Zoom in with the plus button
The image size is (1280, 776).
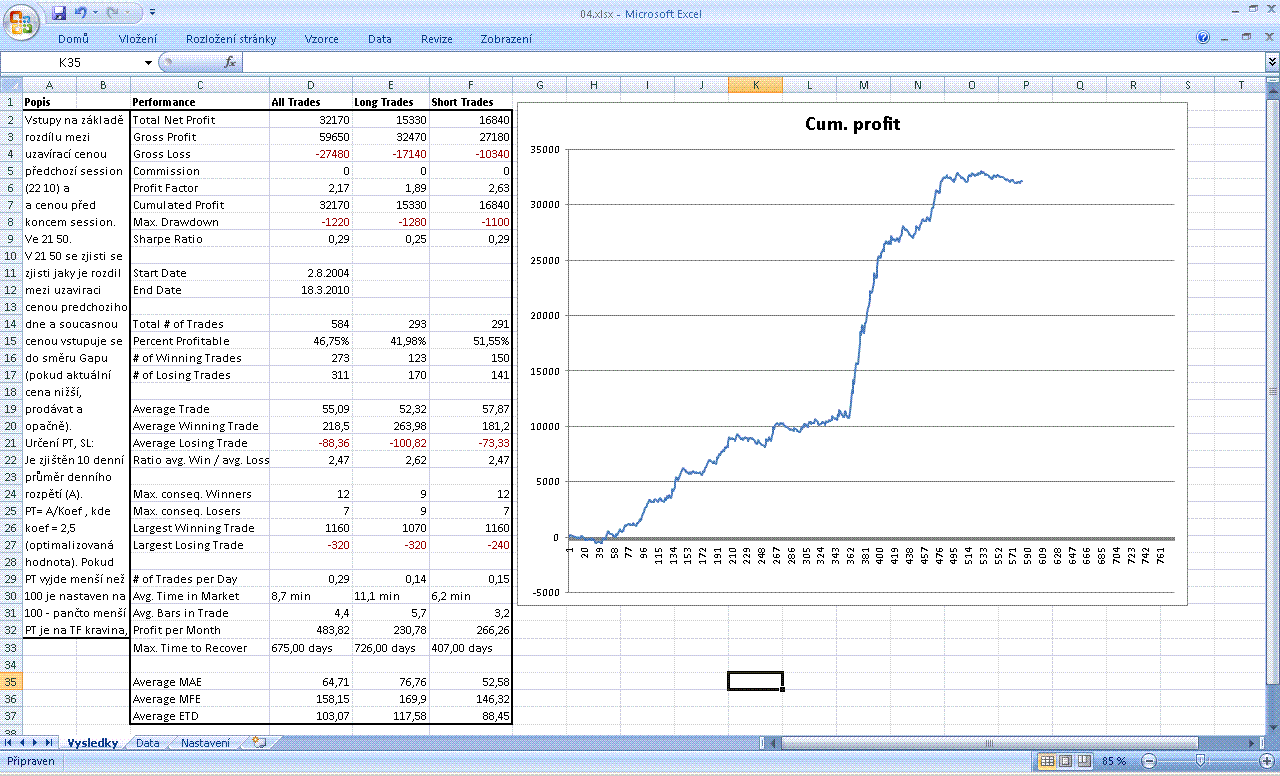(1266, 761)
